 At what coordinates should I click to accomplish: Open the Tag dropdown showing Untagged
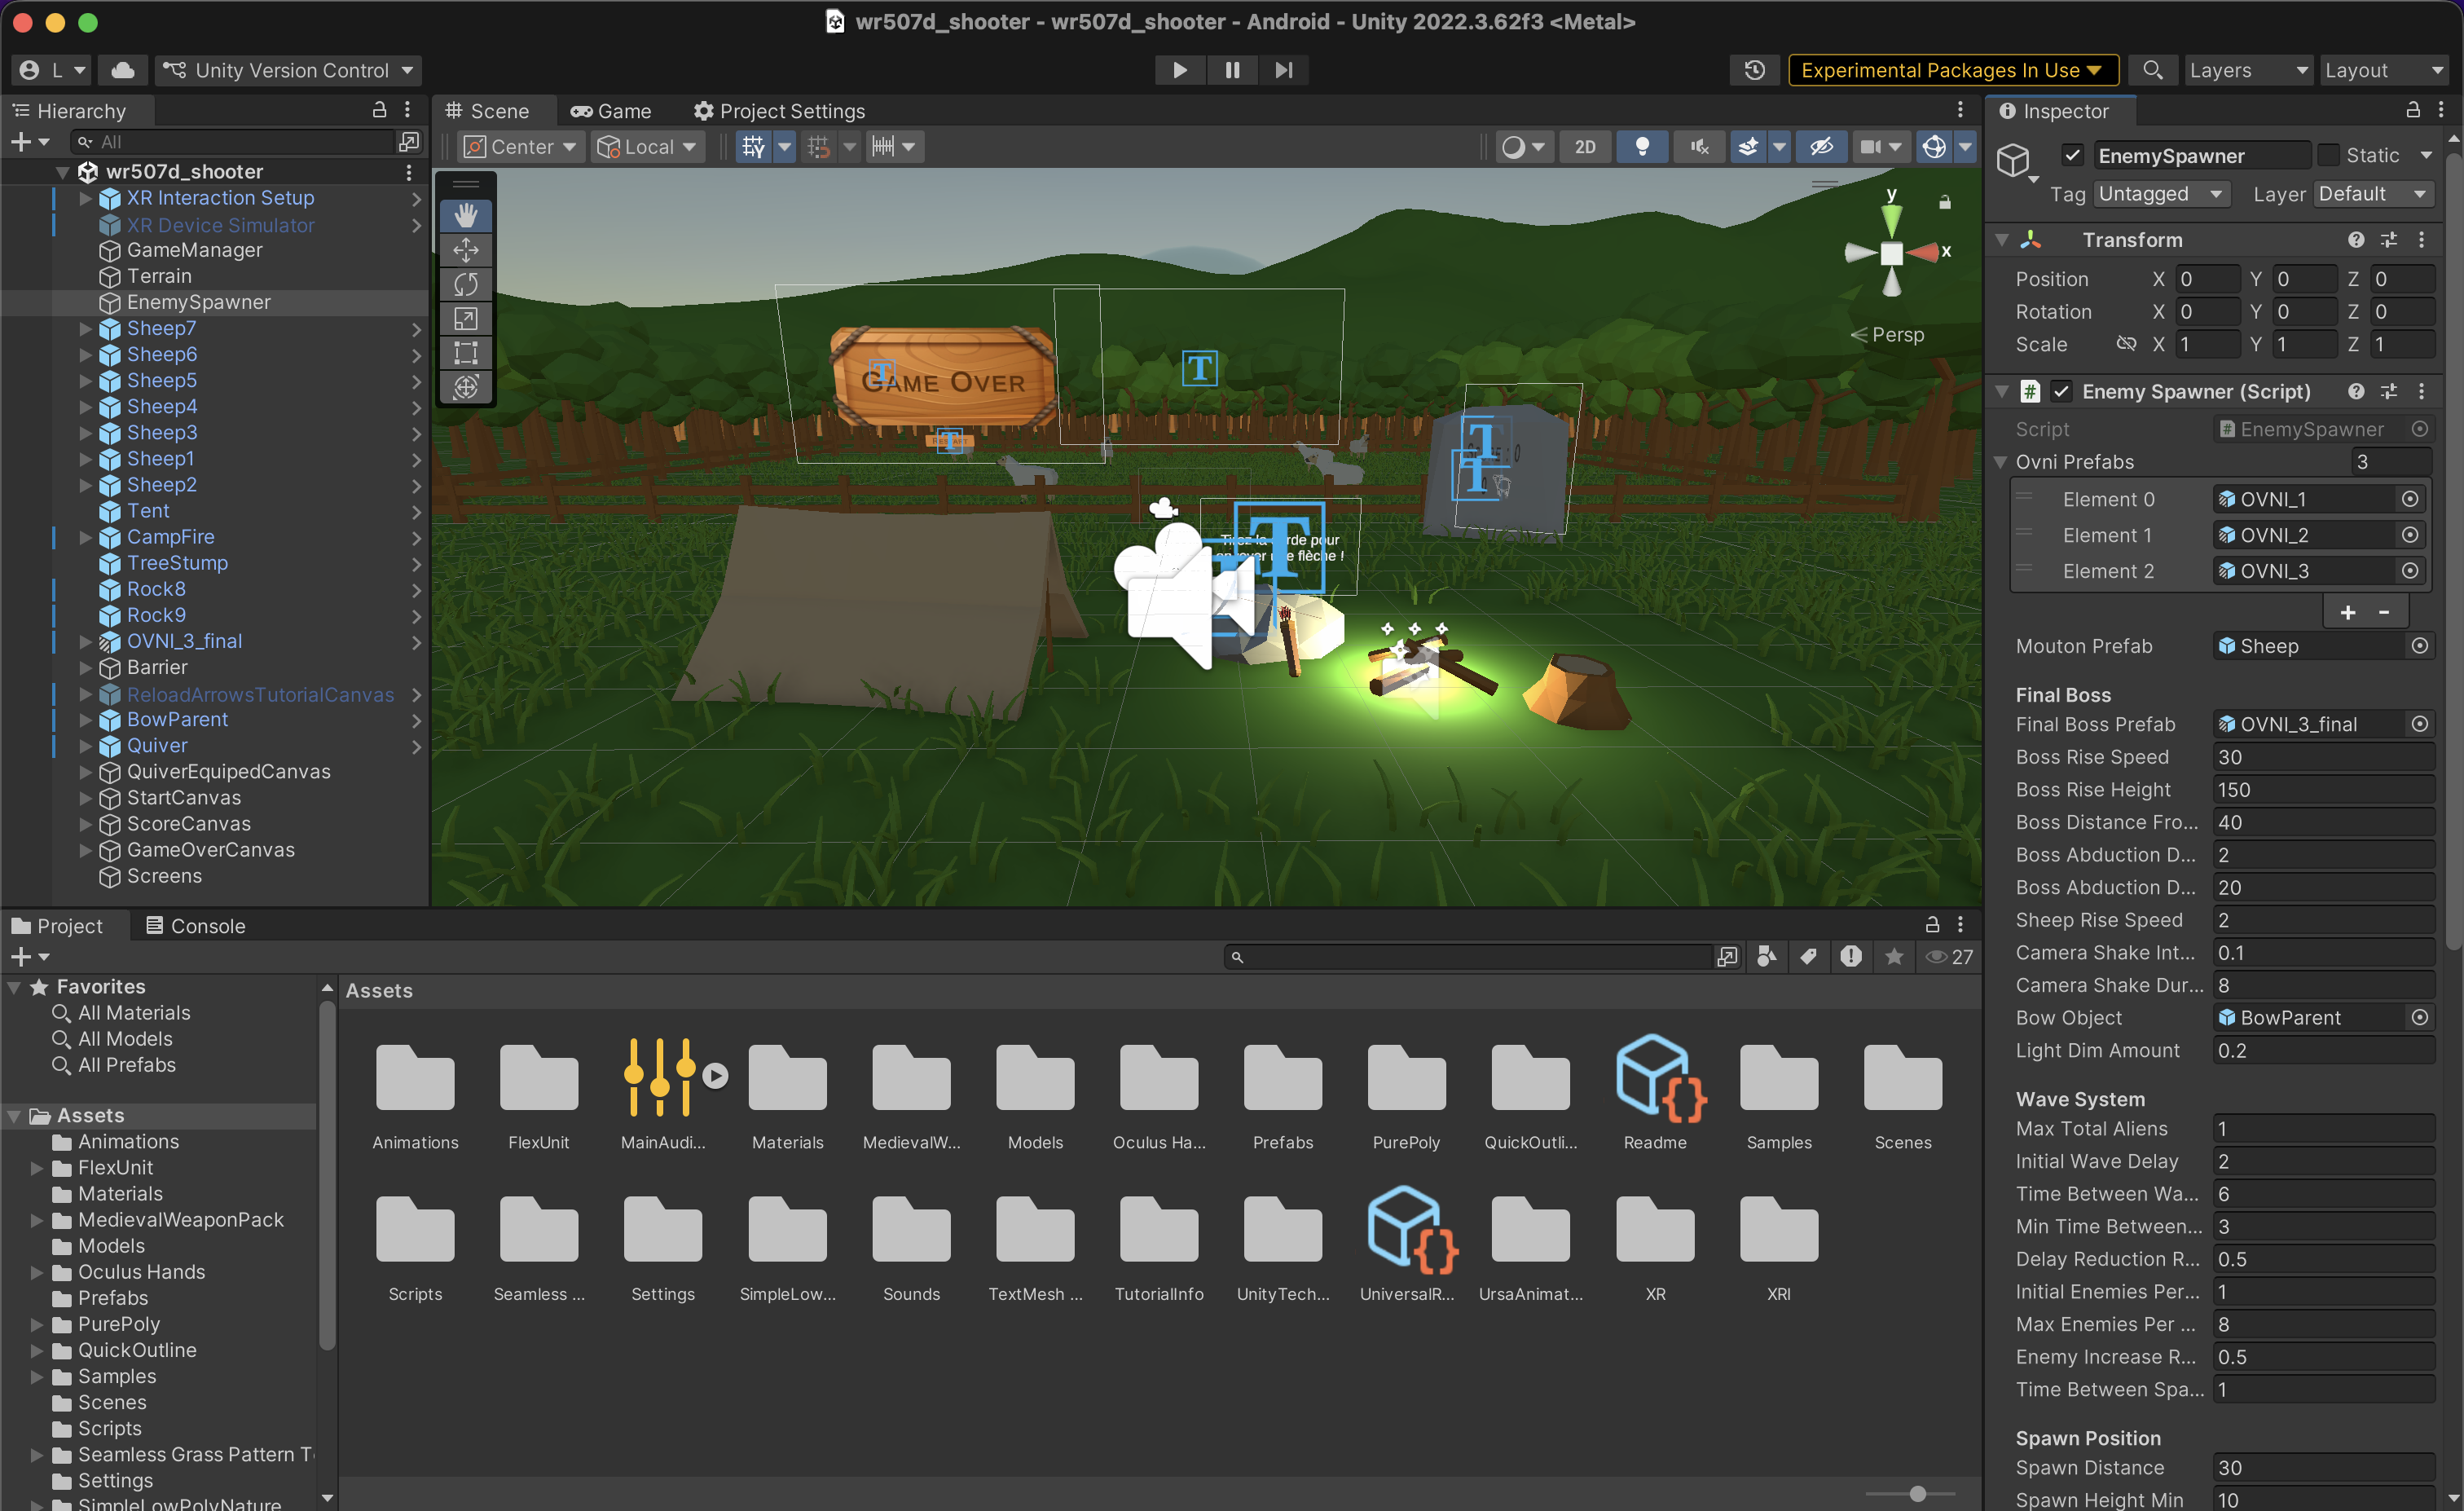2161,193
